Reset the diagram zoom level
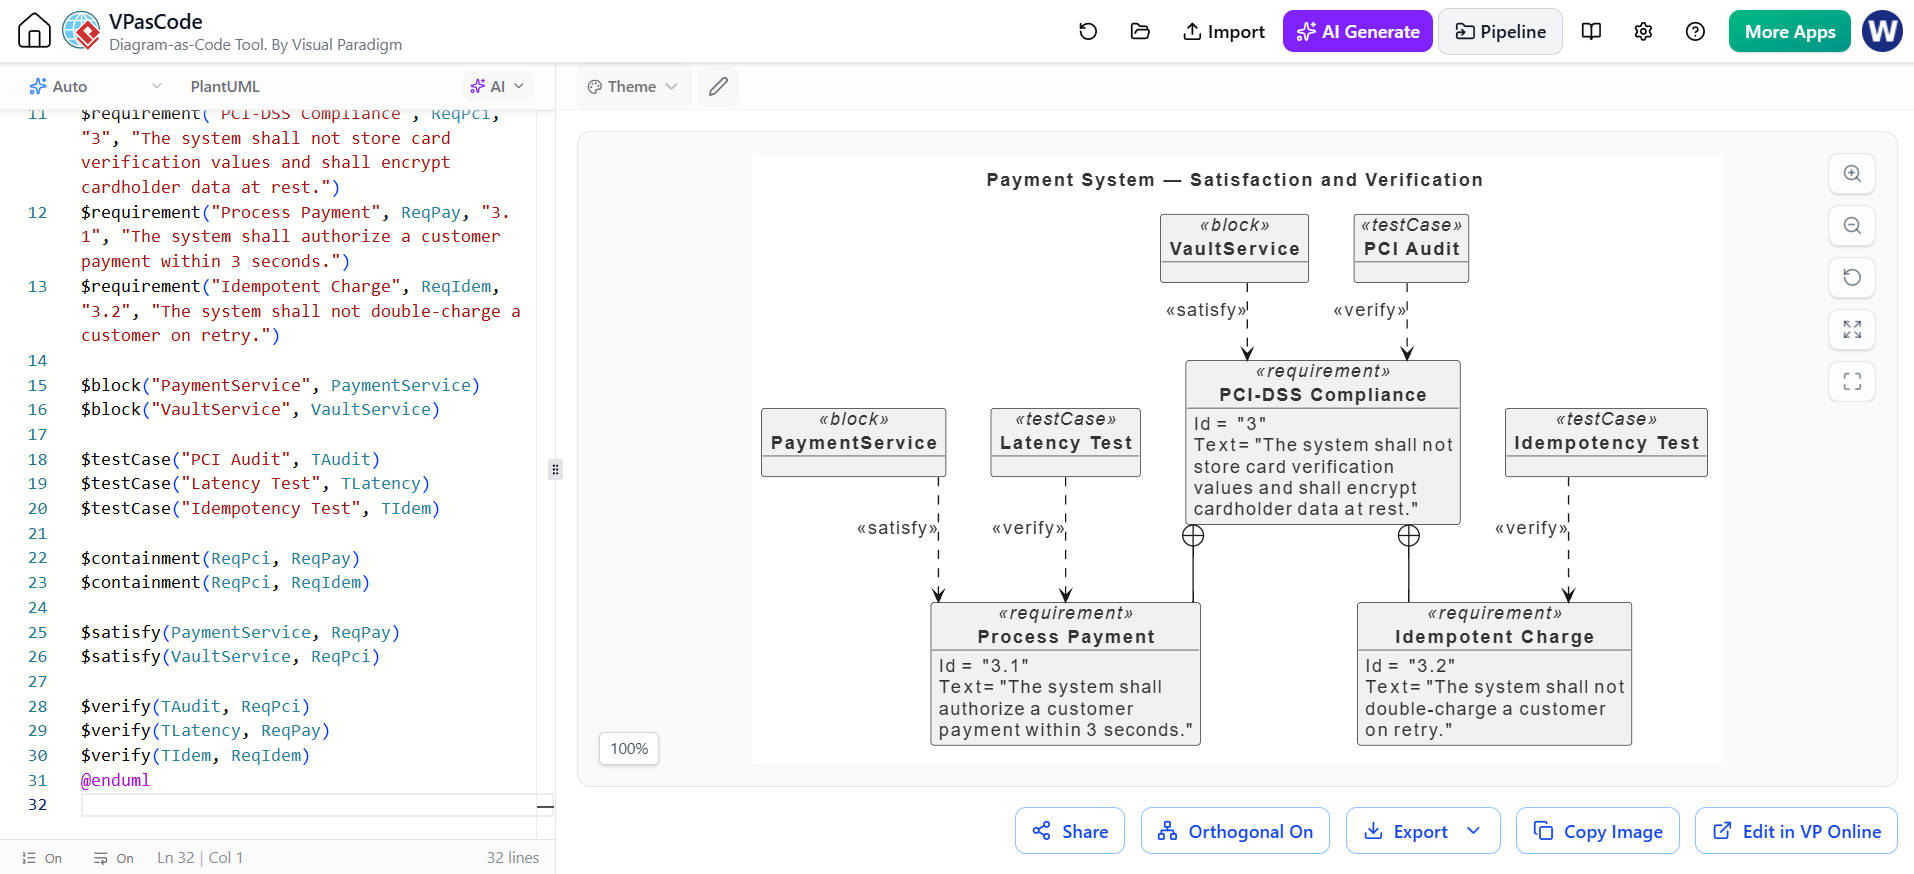Image resolution: width=1914 pixels, height=874 pixels. tap(1852, 278)
